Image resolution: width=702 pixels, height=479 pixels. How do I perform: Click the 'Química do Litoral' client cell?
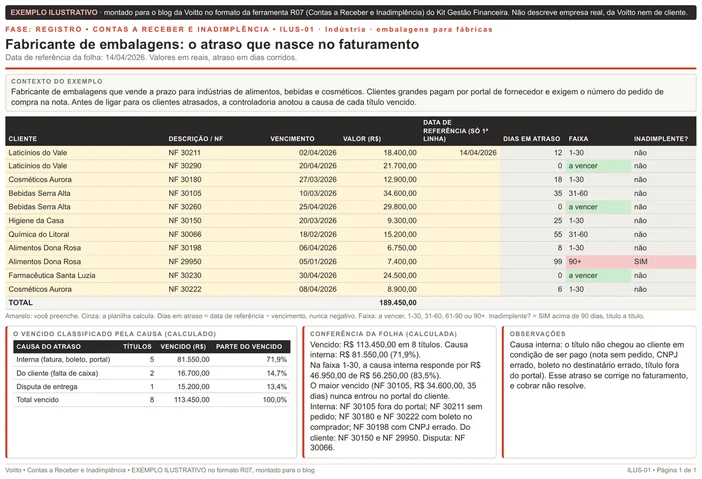(39, 234)
